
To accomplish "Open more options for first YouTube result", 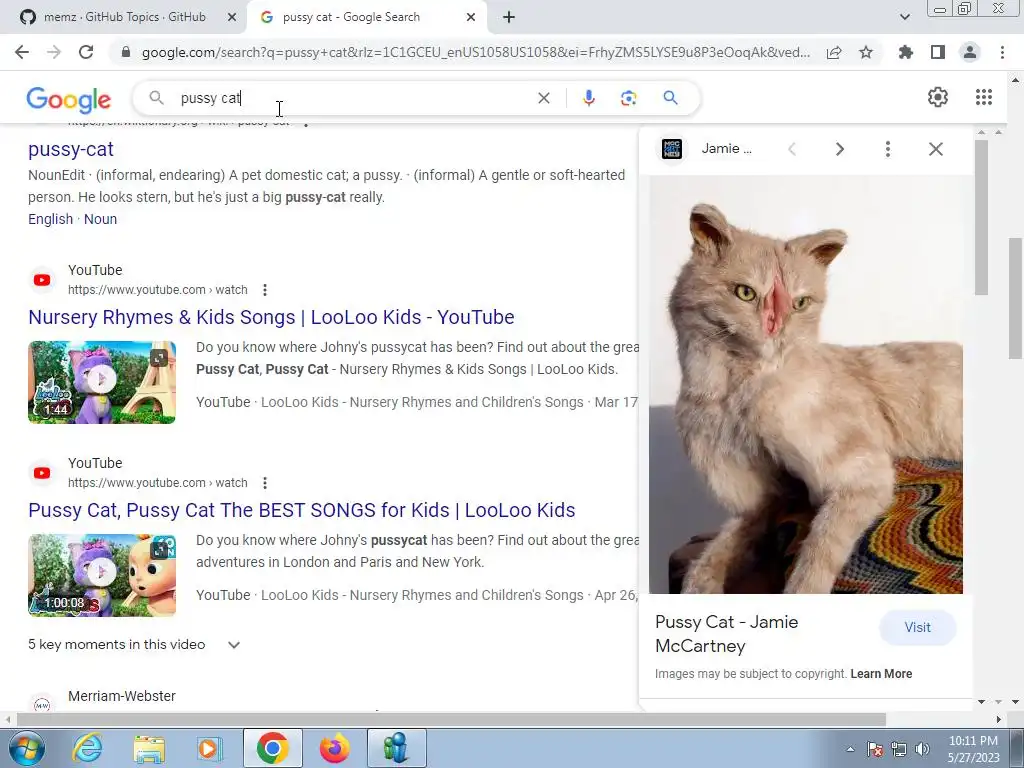I will [264, 290].
